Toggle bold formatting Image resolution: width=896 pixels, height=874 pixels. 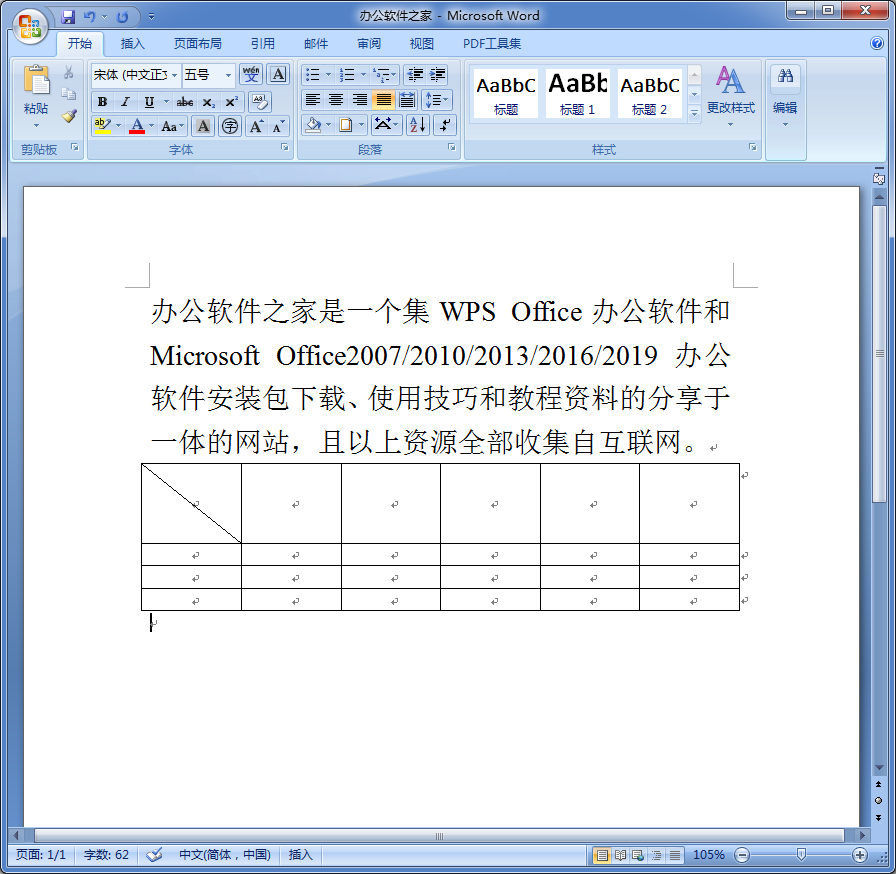click(x=102, y=102)
